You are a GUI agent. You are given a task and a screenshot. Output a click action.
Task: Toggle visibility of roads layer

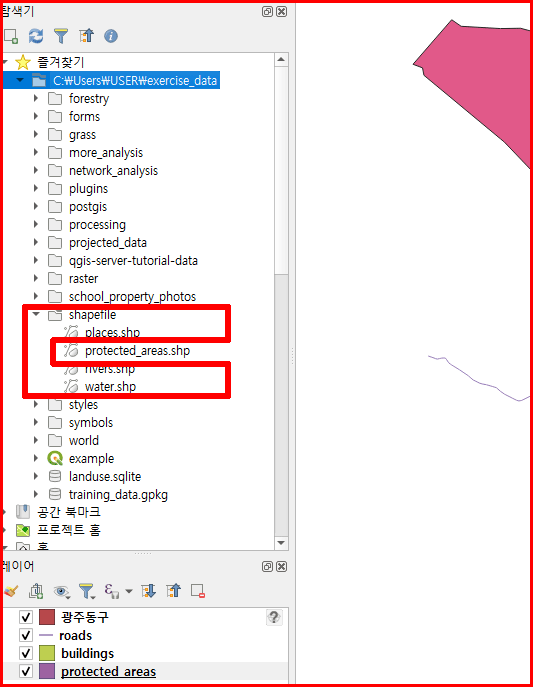26,635
